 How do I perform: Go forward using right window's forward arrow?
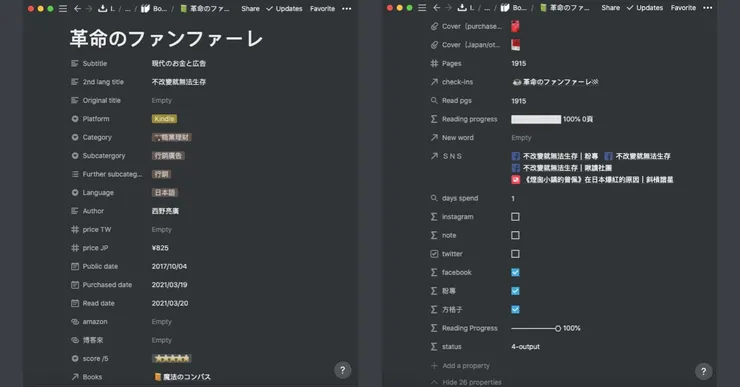pos(448,8)
